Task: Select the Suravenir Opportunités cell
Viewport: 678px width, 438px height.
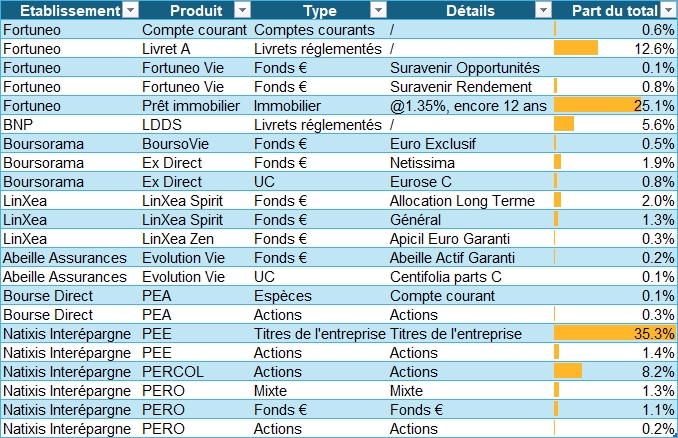Action: 465,67
